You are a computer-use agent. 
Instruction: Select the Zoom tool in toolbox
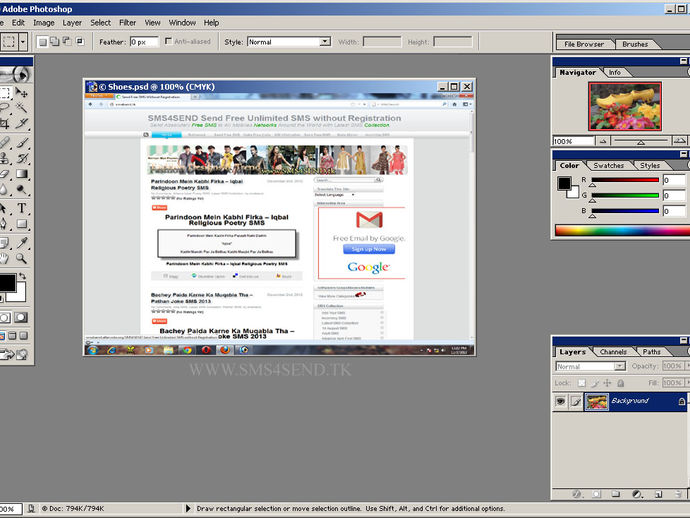tap(21, 258)
